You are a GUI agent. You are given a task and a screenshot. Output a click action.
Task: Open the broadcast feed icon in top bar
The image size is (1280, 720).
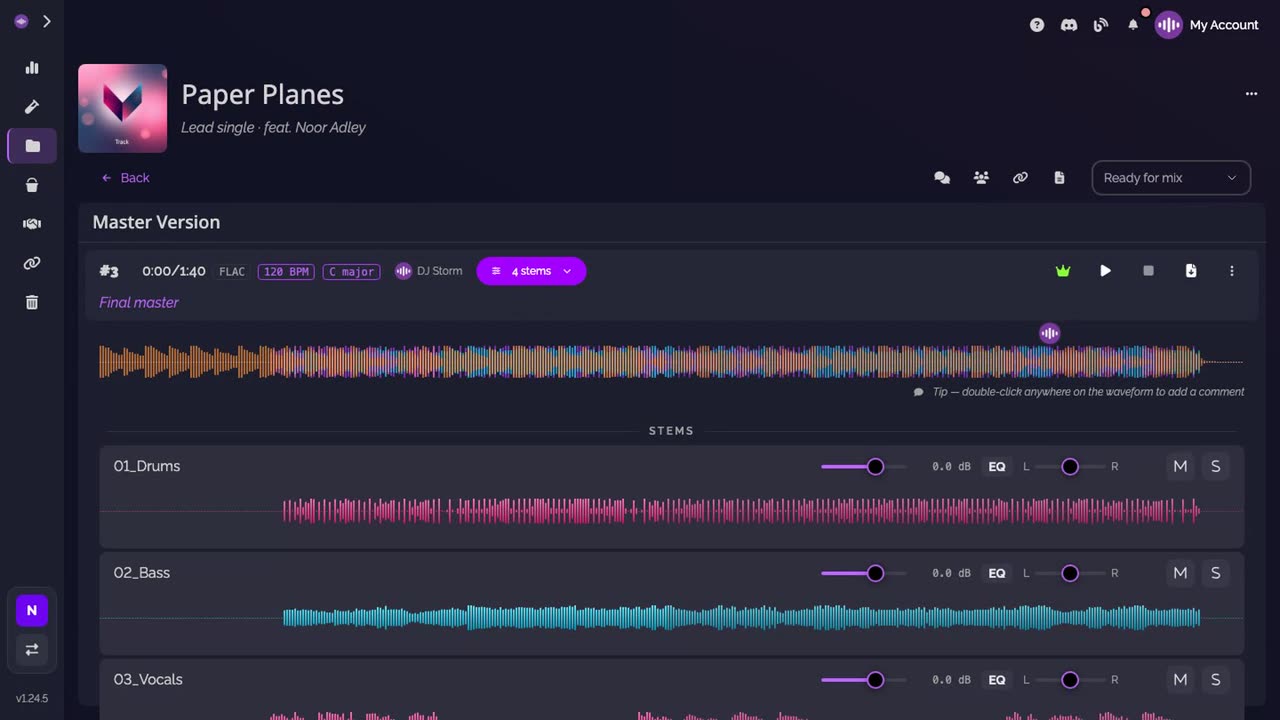(x=1101, y=25)
